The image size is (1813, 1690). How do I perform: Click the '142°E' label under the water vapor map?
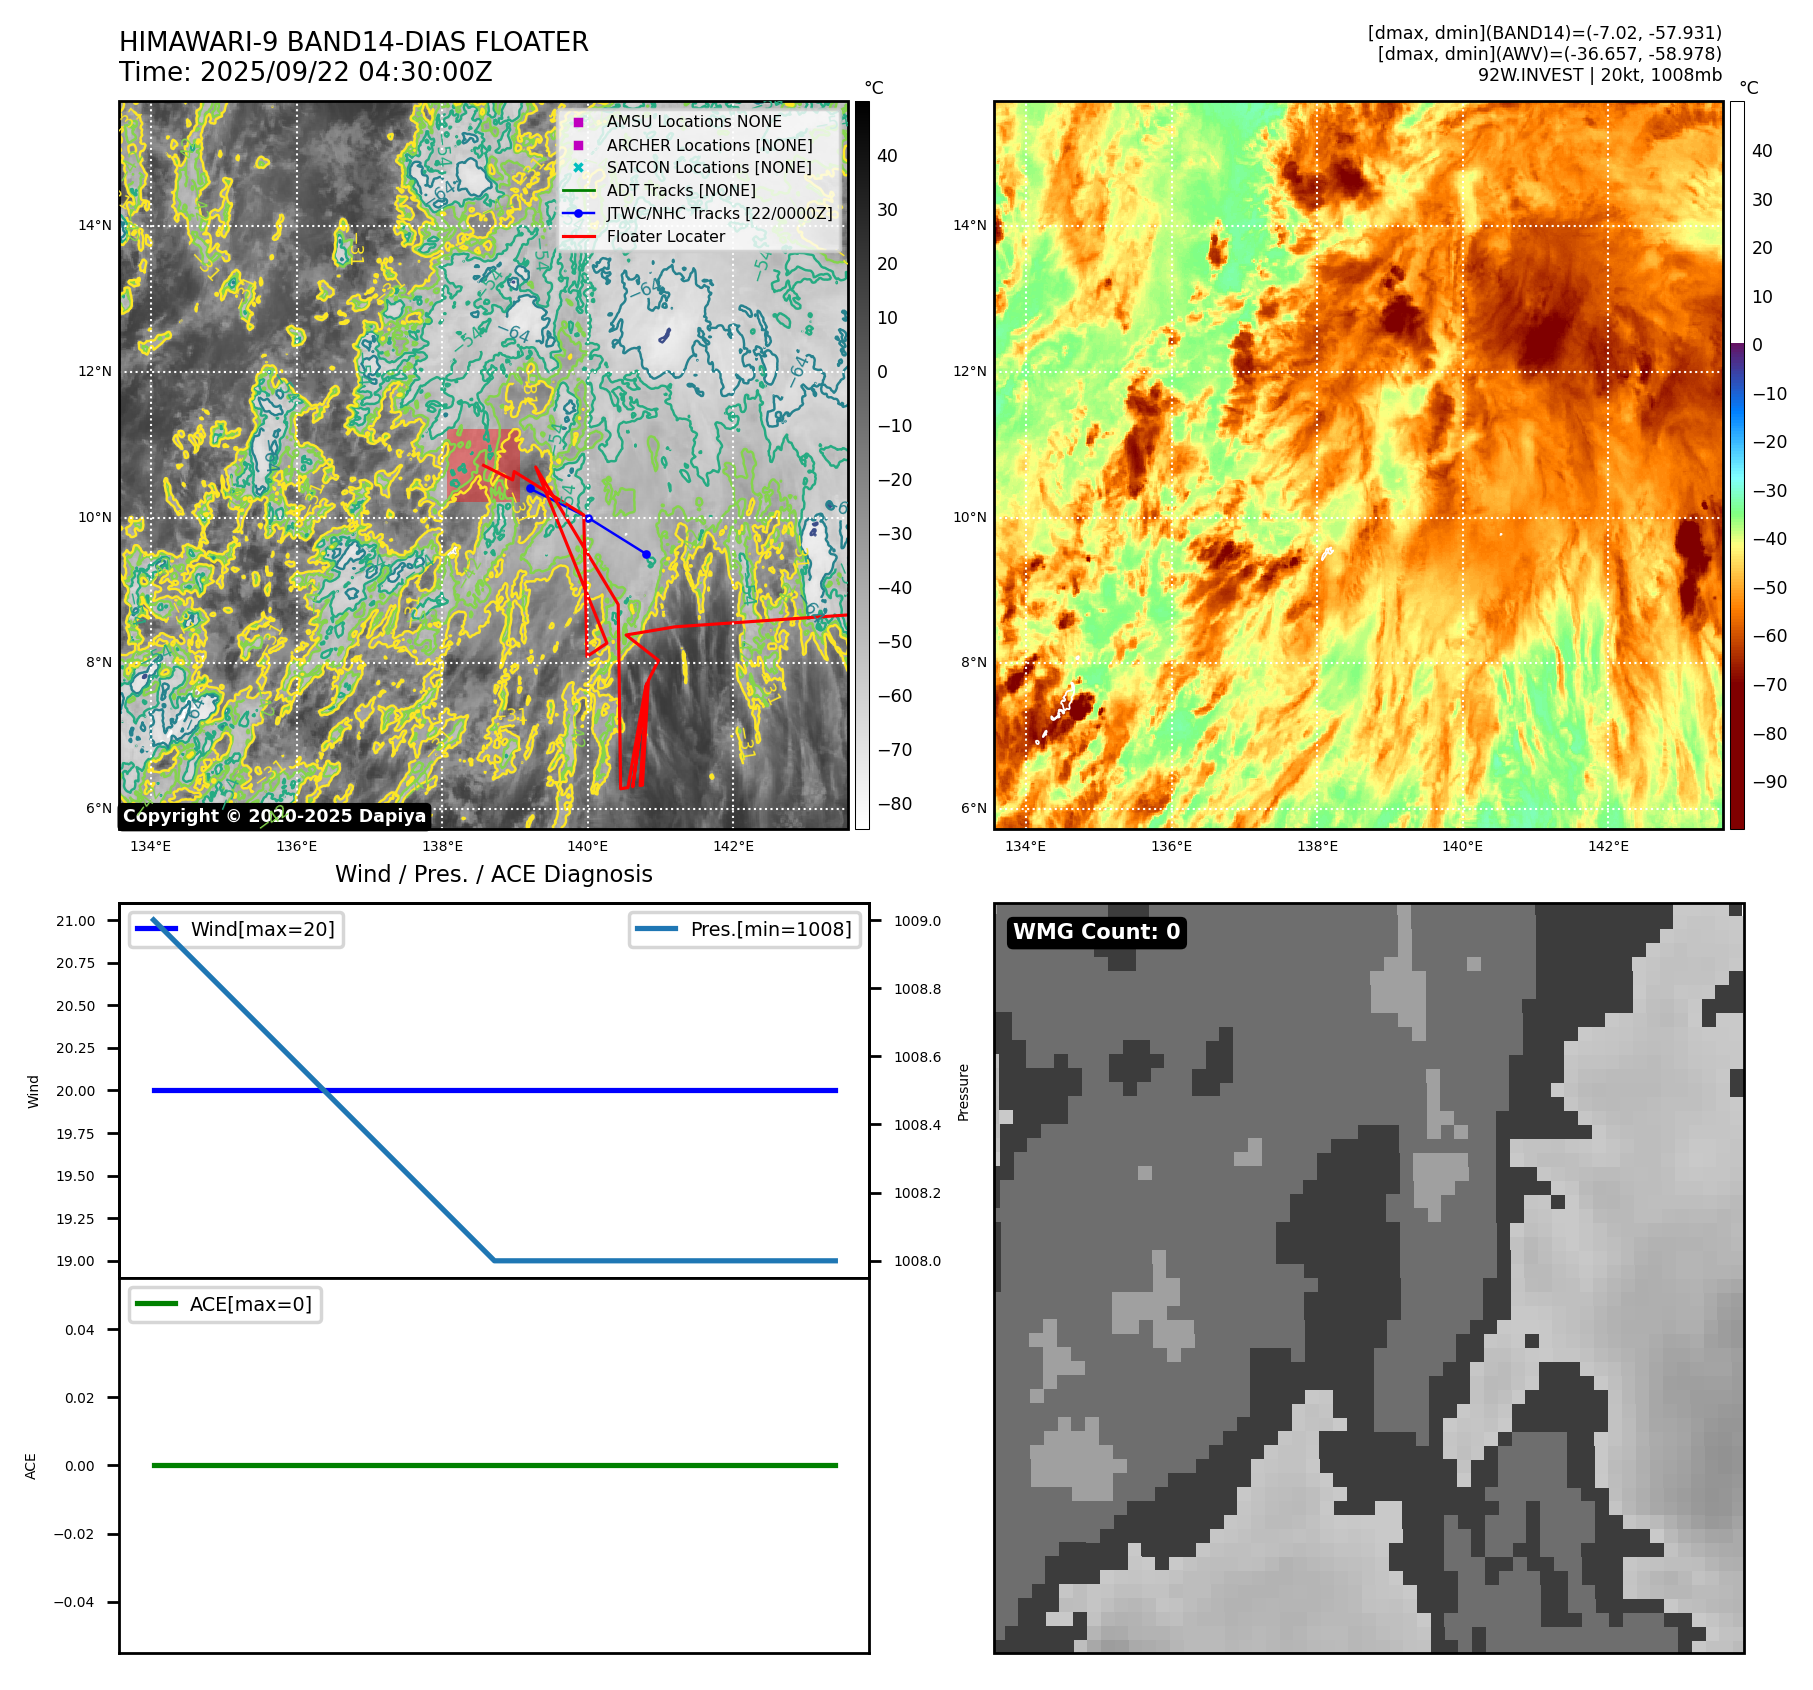click(1608, 846)
